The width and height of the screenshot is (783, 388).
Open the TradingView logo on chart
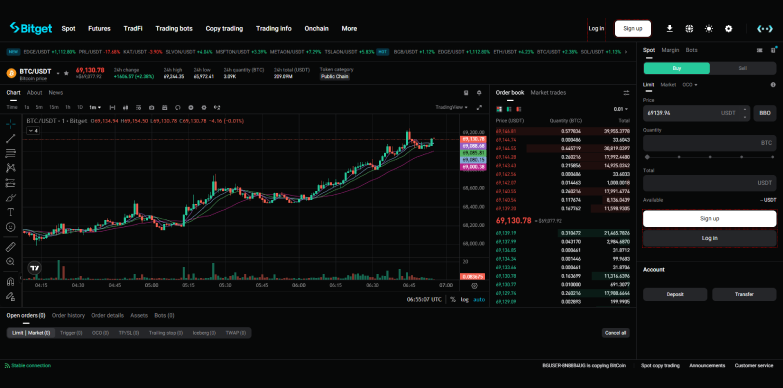[x=34, y=268]
